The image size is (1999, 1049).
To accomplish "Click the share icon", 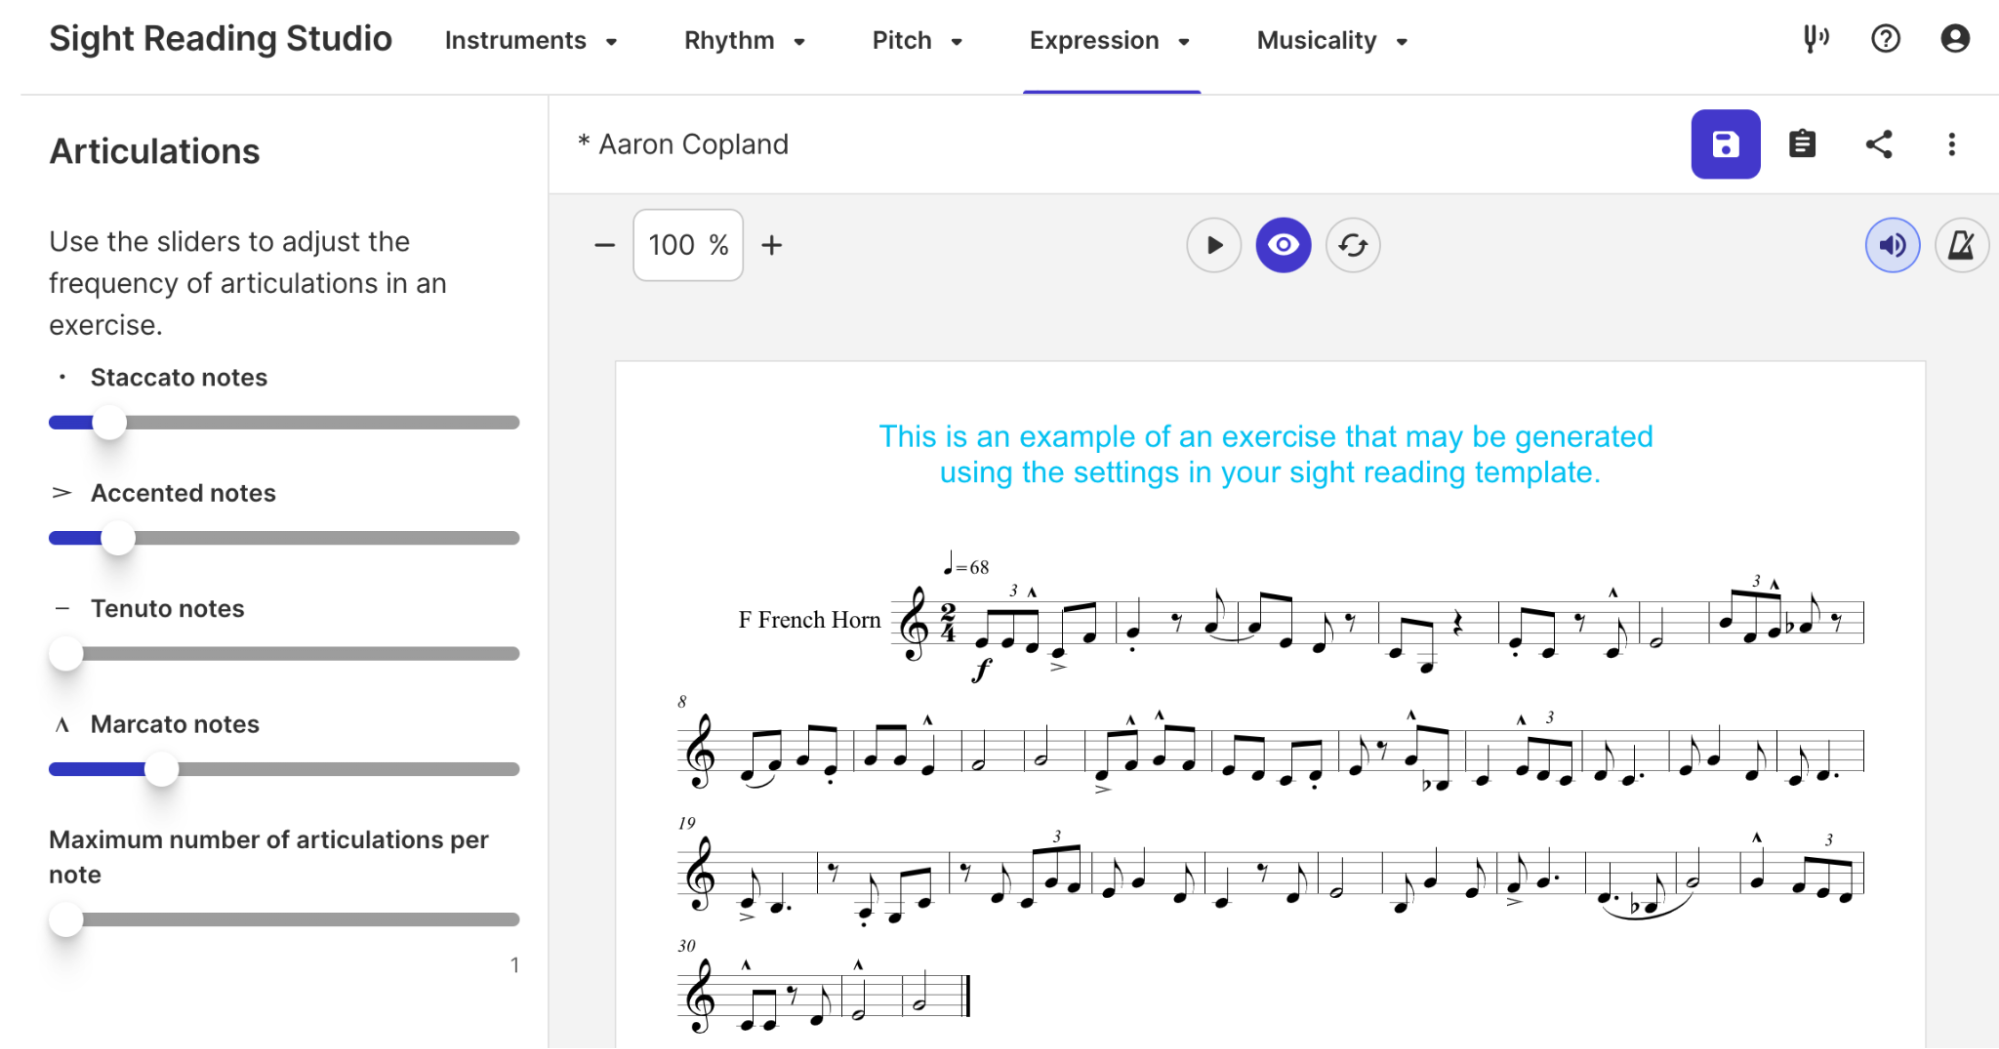I will (1879, 144).
